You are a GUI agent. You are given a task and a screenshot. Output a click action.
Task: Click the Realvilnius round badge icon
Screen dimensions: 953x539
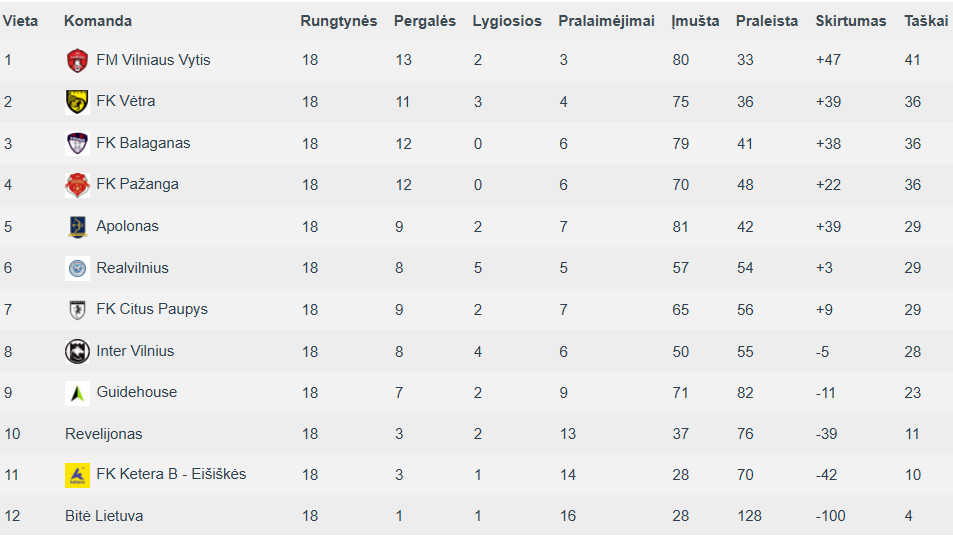pos(77,268)
